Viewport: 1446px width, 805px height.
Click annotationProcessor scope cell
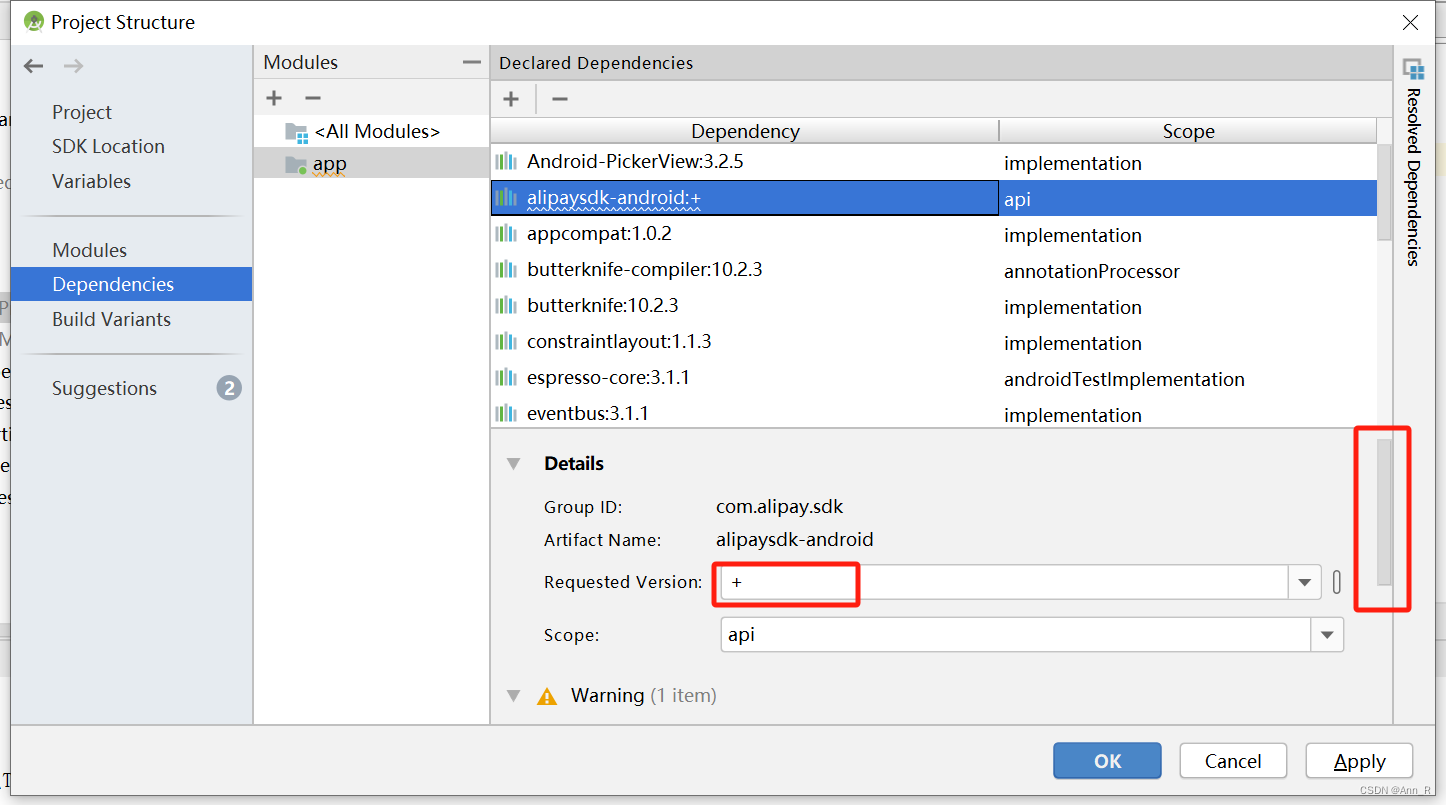click(x=1188, y=271)
